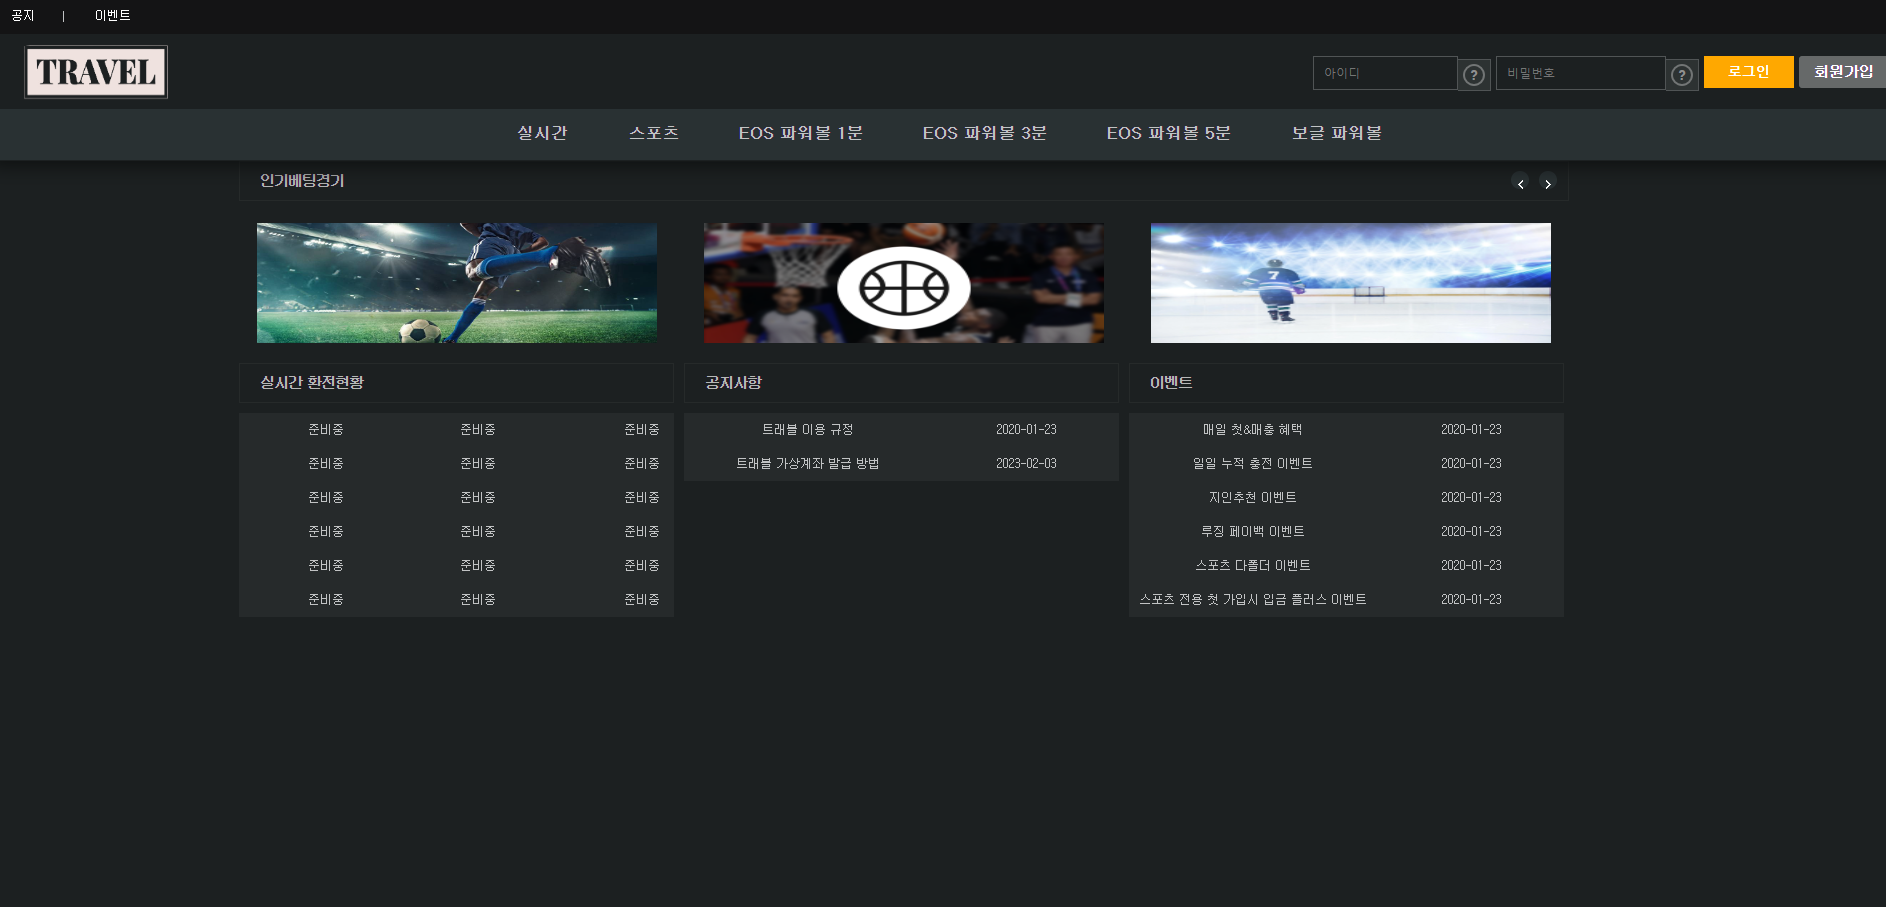
Task: Click the TRAVEL logo
Action: pyautogui.click(x=96, y=72)
